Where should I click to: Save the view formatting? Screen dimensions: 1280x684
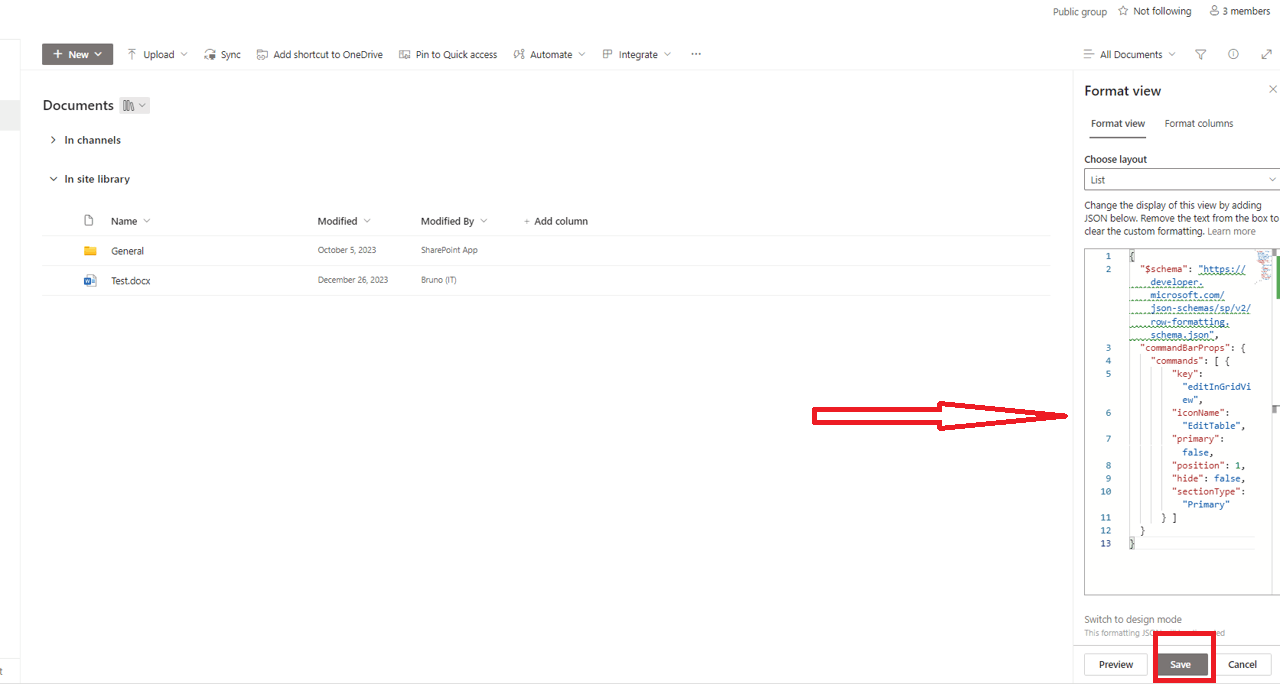pyautogui.click(x=1181, y=664)
